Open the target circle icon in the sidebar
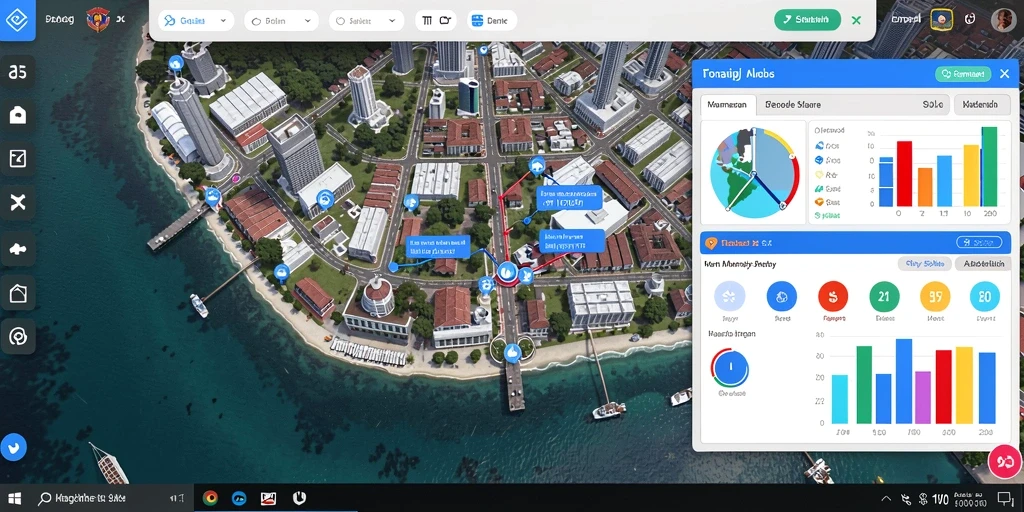Image resolution: width=1024 pixels, height=512 pixels. (18, 337)
